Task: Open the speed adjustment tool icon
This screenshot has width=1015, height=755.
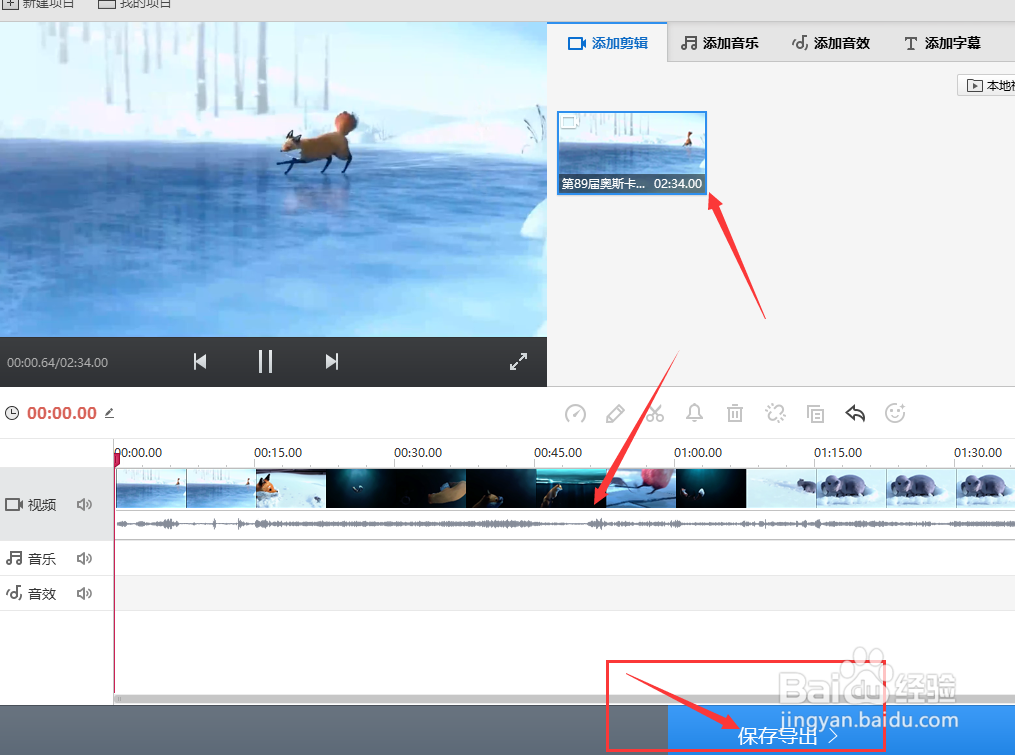Action: coord(575,413)
